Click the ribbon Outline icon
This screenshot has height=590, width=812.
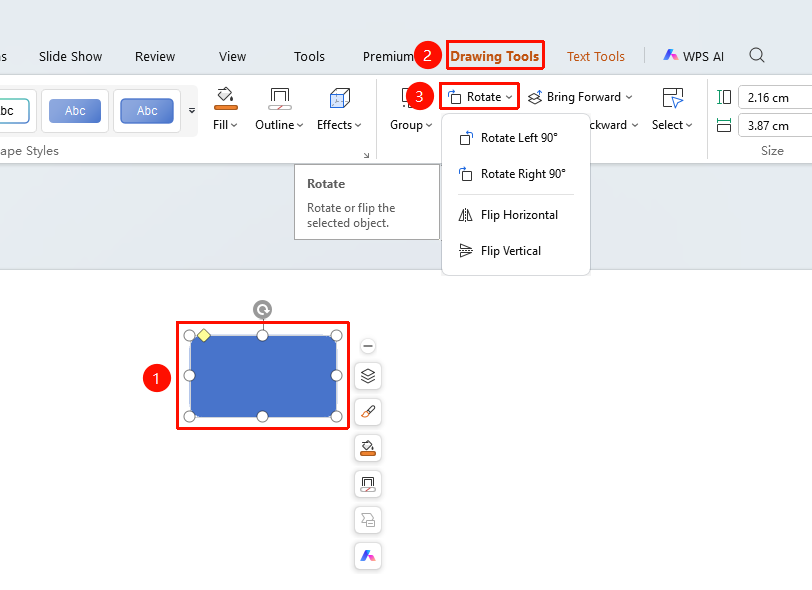[280, 98]
